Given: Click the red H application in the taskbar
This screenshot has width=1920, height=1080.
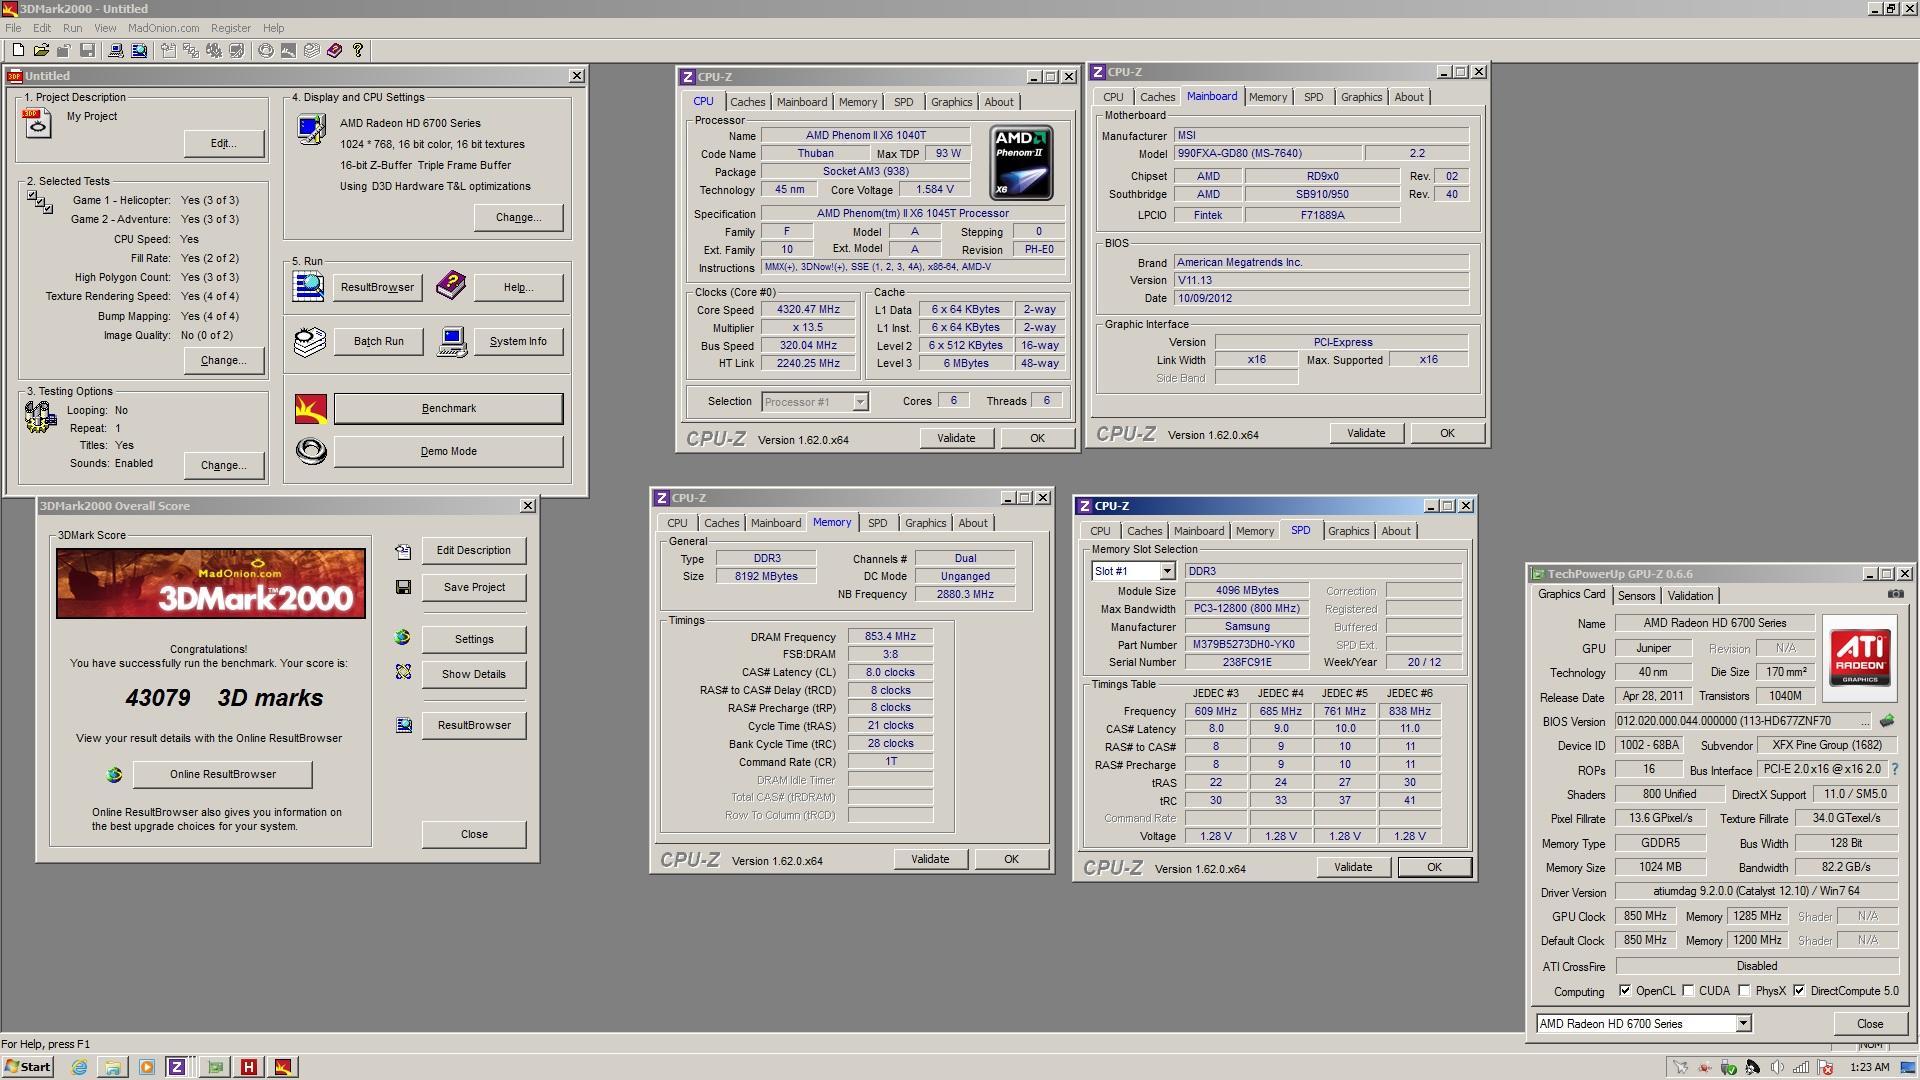Looking at the screenshot, I should point(249,1067).
